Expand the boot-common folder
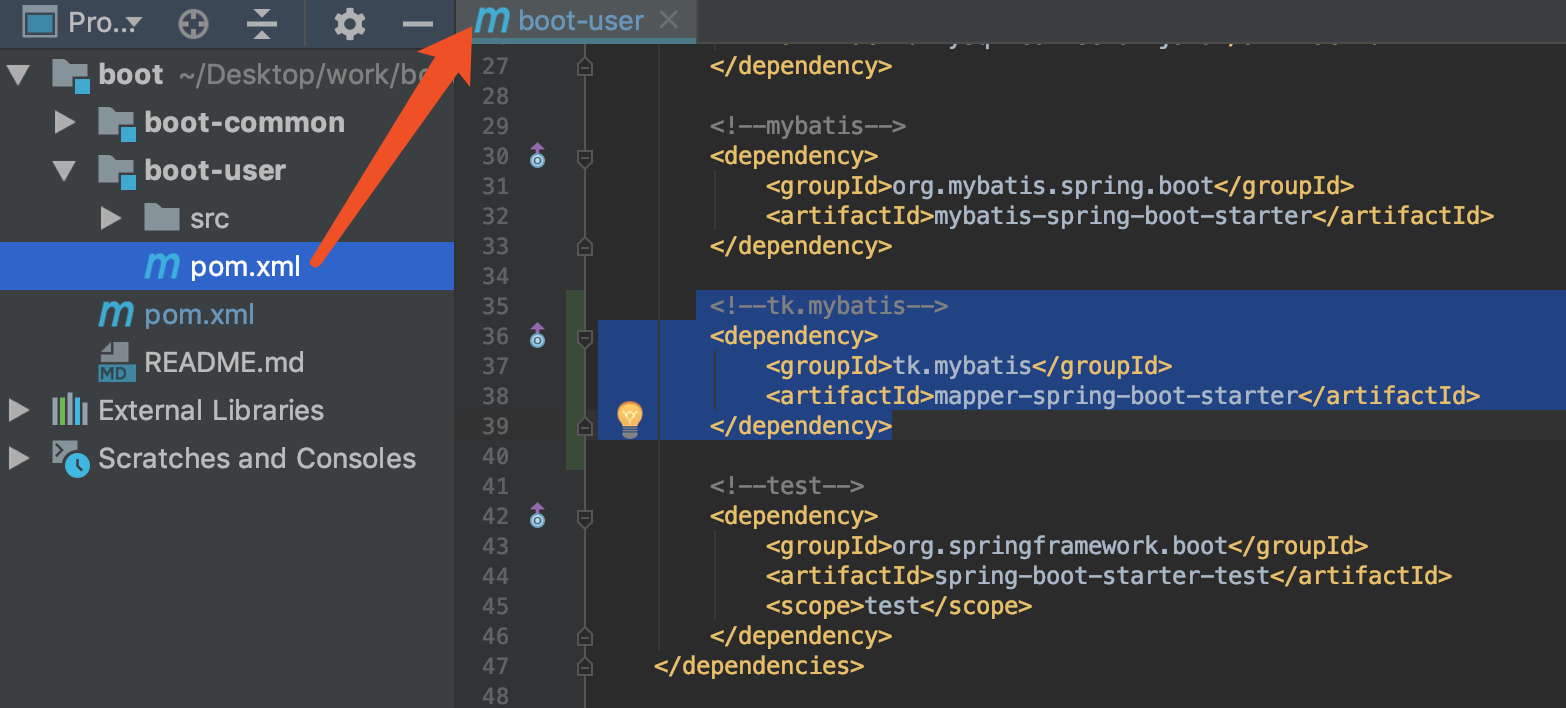The height and width of the screenshot is (708, 1566). click(x=64, y=122)
